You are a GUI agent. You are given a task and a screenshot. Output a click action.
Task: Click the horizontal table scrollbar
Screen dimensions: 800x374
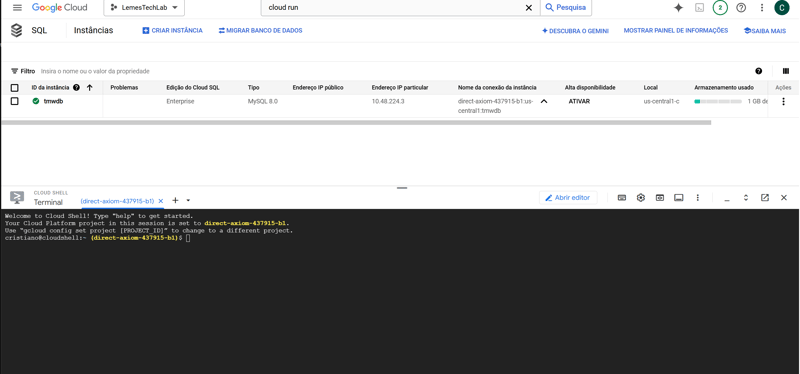pyautogui.click(x=356, y=122)
